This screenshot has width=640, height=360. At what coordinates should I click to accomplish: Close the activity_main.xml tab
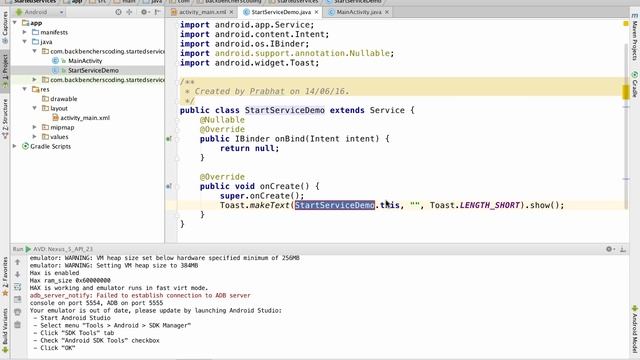[231, 12]
